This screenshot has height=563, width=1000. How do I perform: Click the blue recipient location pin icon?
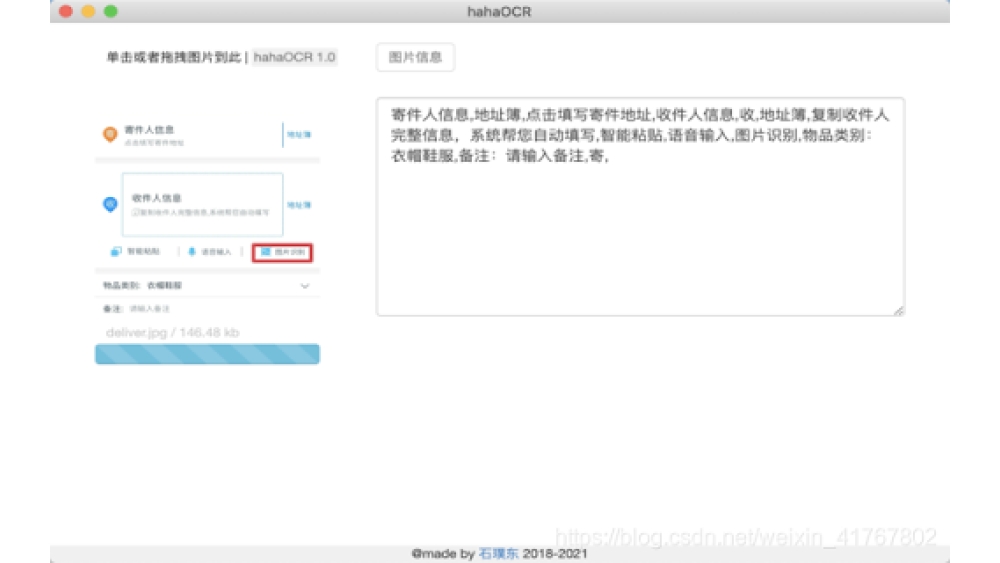110,204
